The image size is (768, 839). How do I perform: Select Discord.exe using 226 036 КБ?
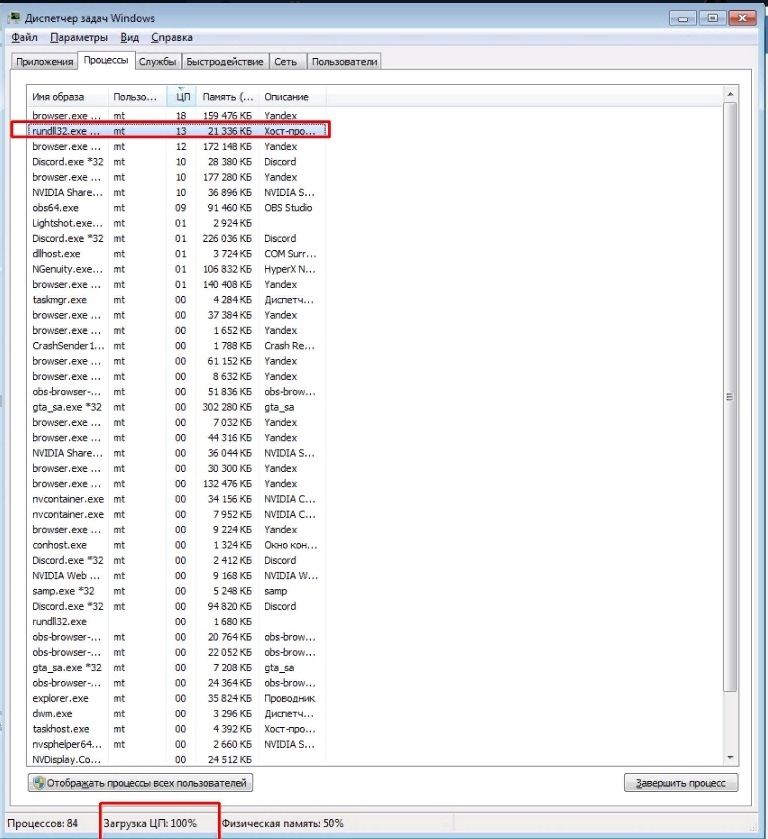point(177,239)
